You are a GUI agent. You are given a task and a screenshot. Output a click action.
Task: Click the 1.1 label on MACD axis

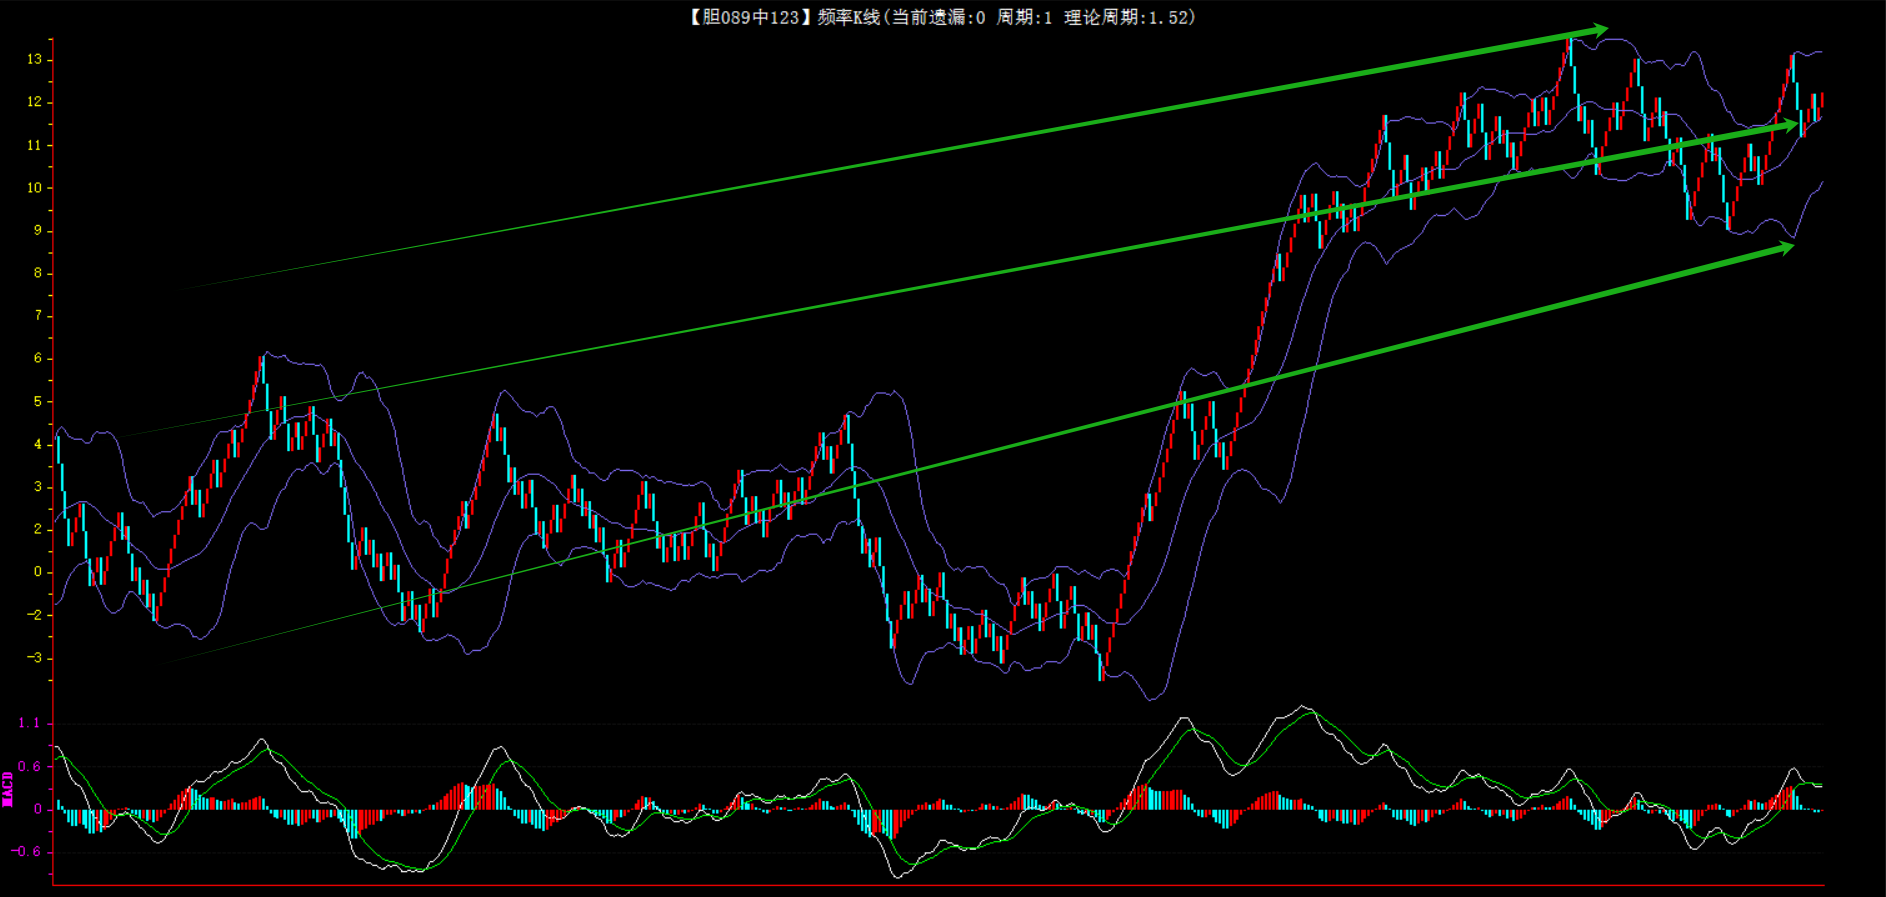[x=29, y=723]
